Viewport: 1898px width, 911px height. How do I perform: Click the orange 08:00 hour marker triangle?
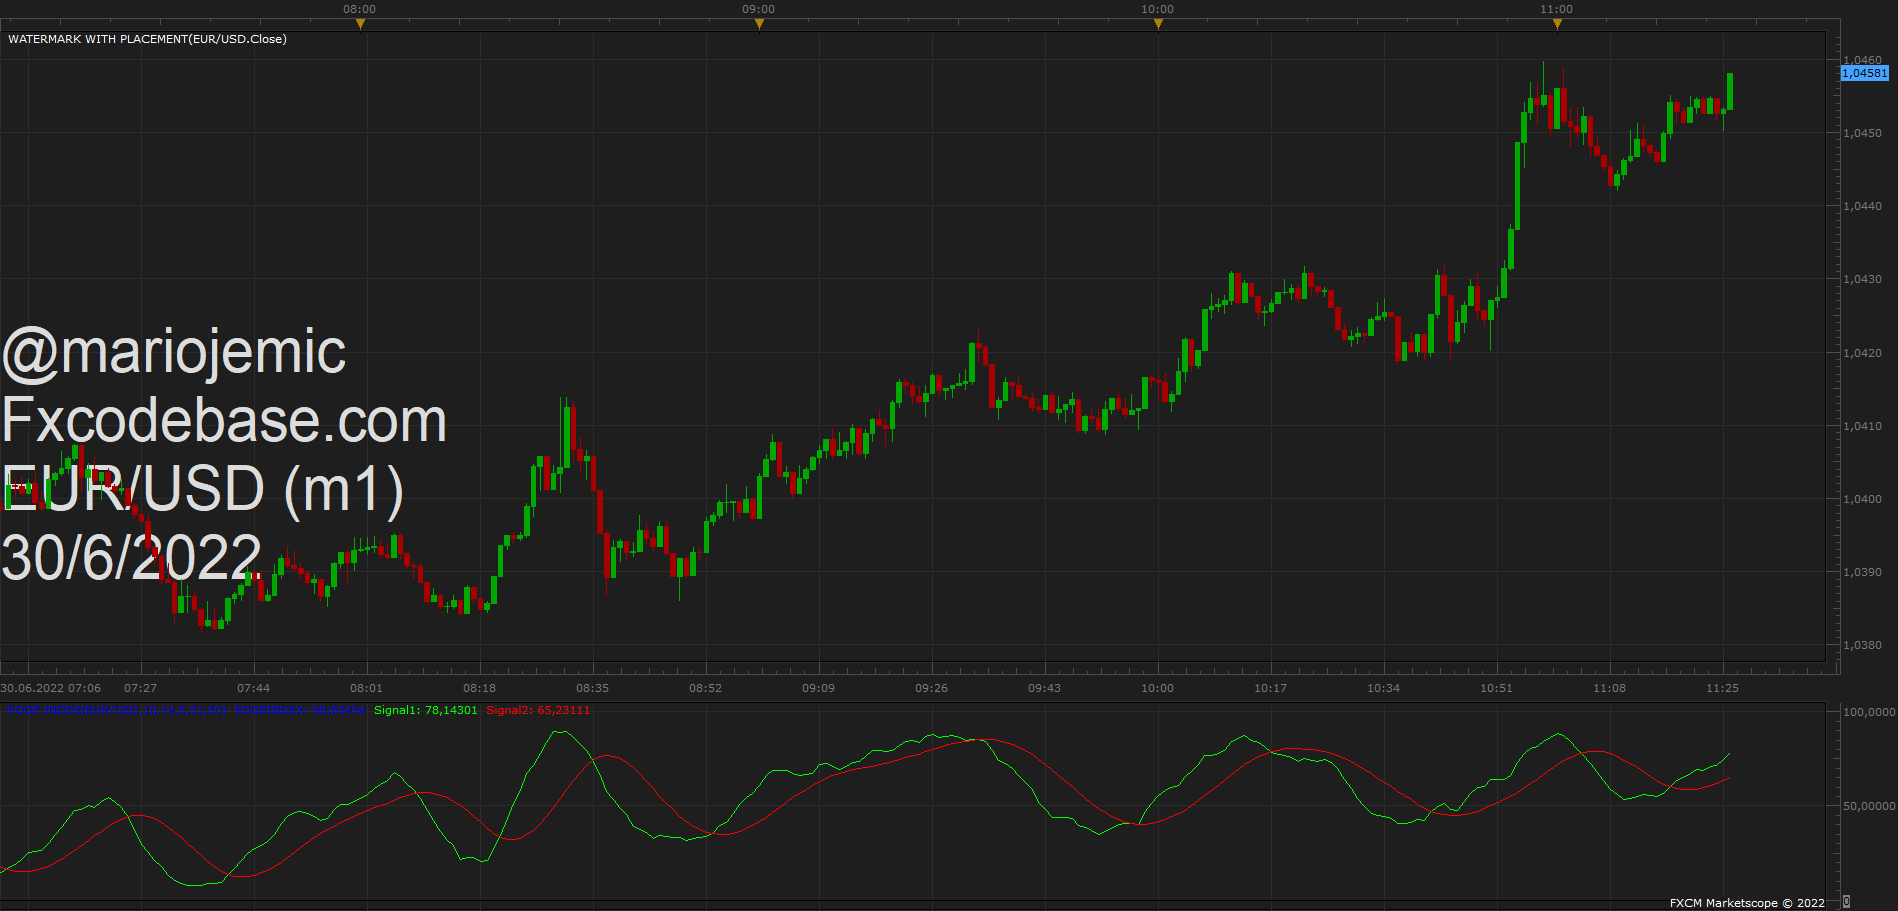(x=360, y=24)
